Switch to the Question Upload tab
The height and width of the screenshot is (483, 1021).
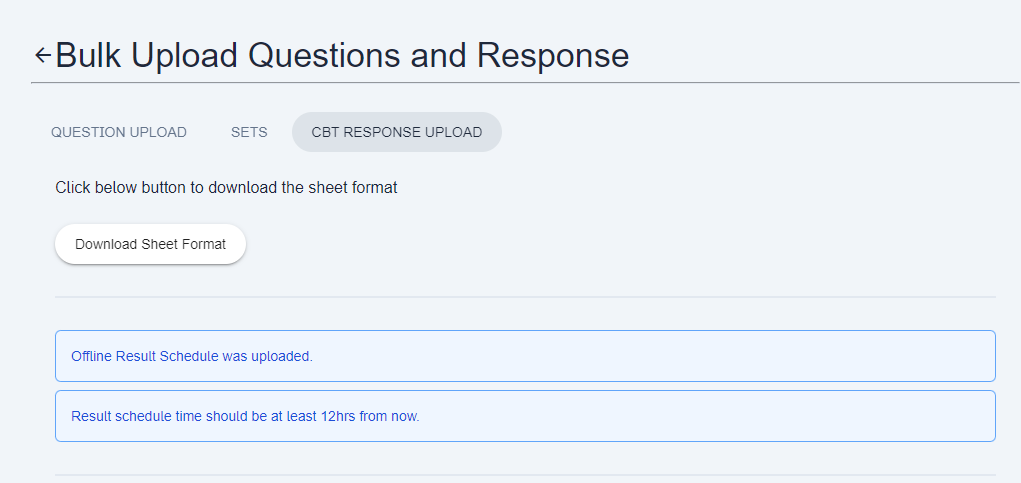point(119,132)
